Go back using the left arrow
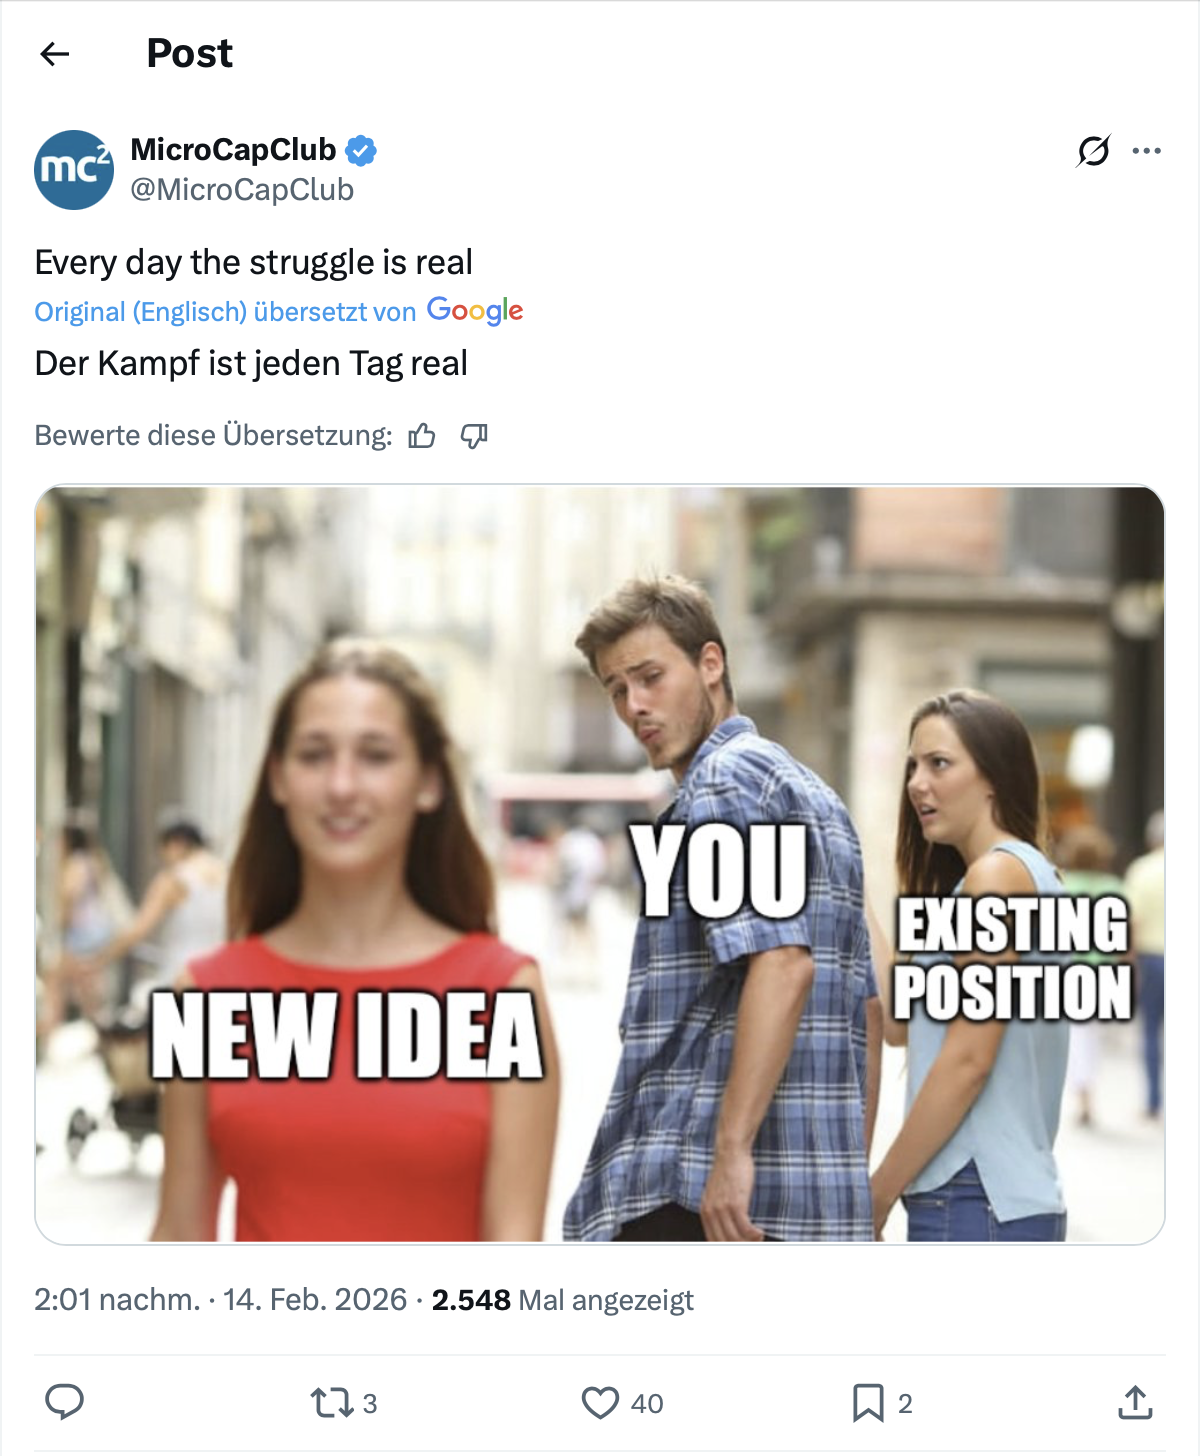The width and height of the screenshot is (1200, 1456). click(x=55, y=54)
